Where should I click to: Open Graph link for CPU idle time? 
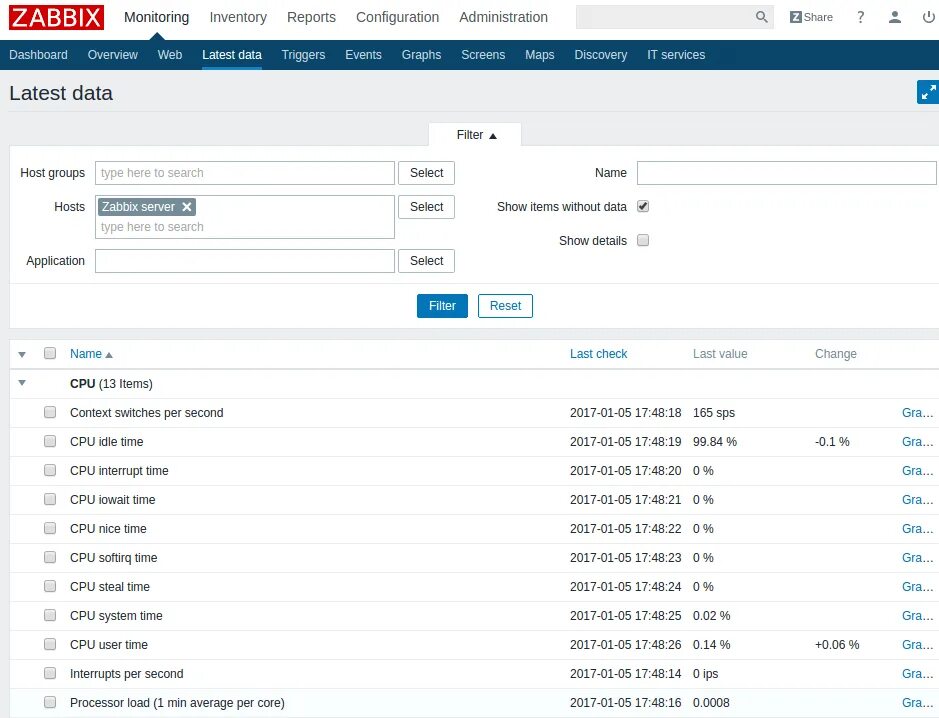(x=917, y=441)
